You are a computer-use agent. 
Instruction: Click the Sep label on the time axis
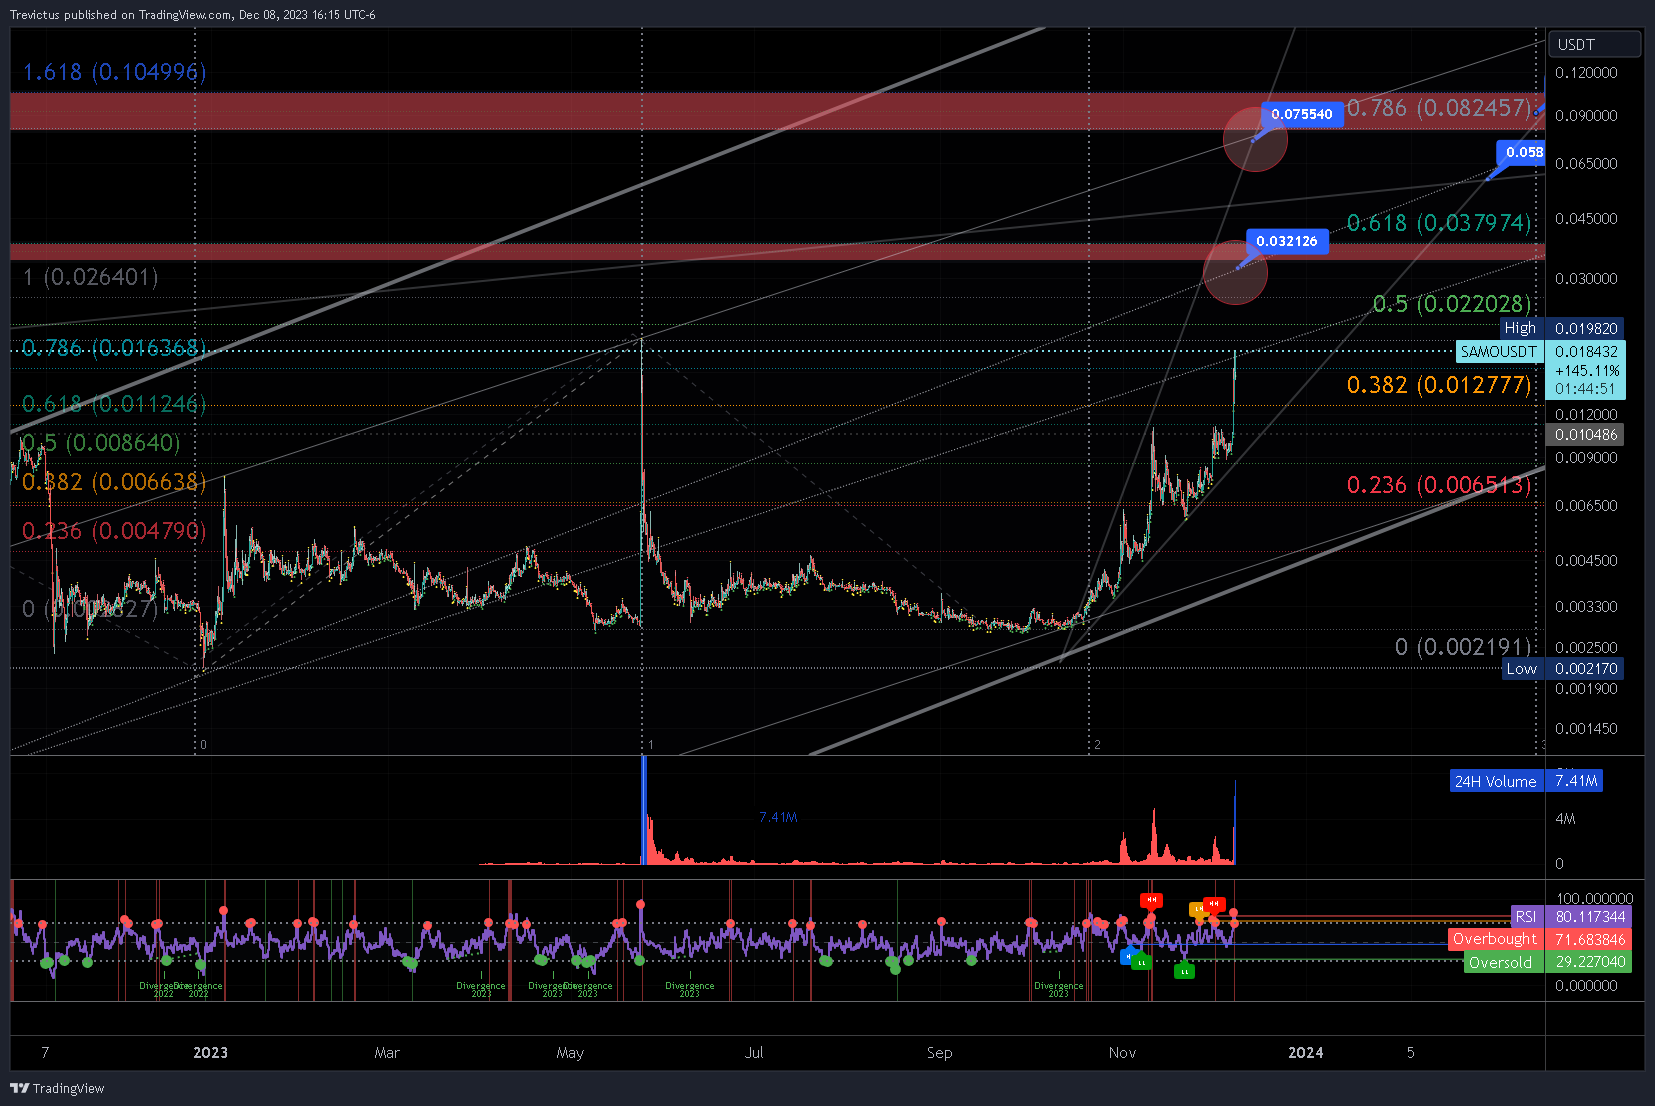939,1052
